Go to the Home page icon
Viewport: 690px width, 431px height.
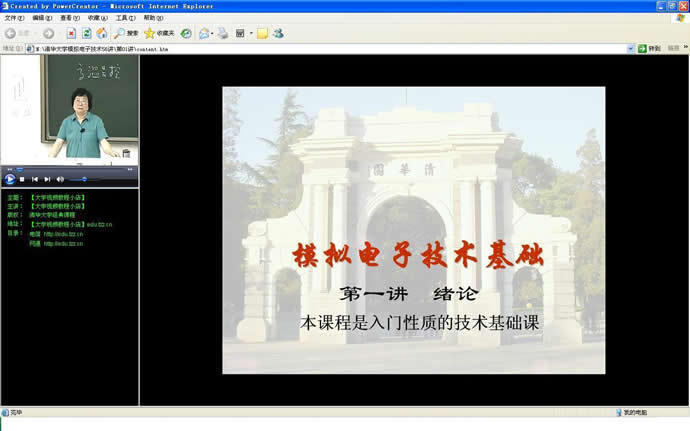102,33
